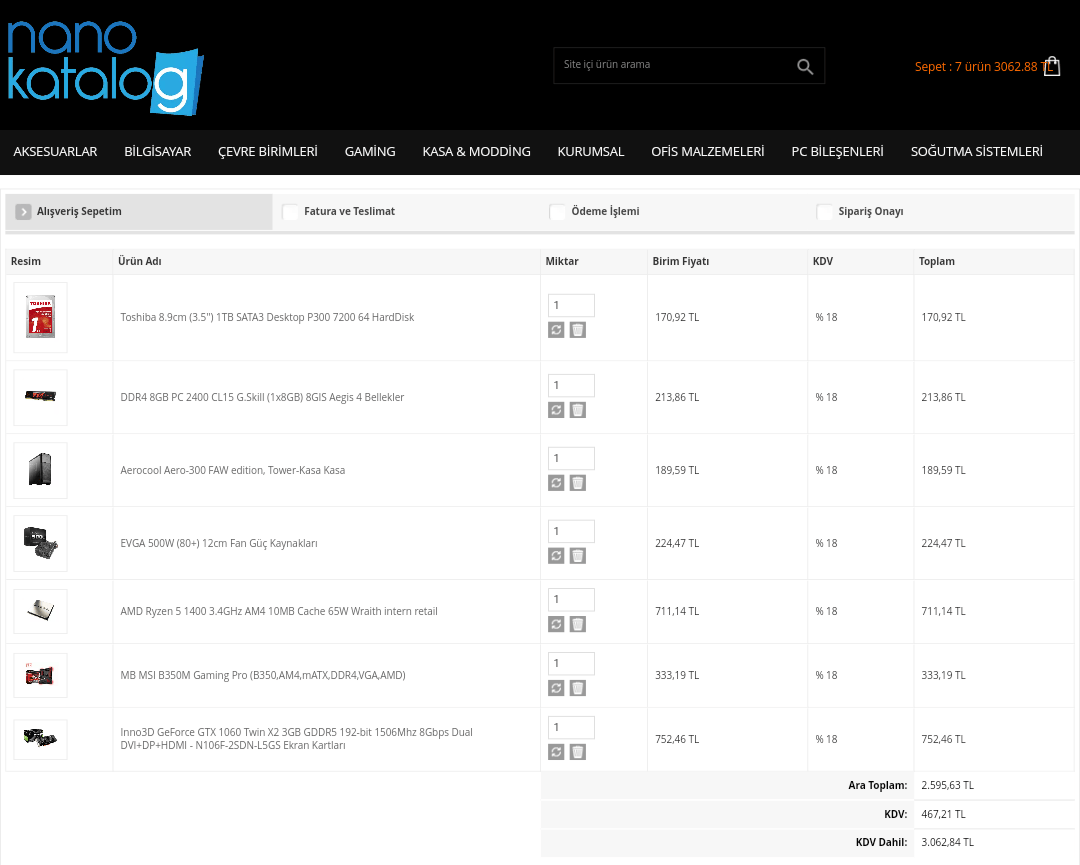
Task: Click quantity field for MSI B350M
Action: tap(571, 663)
